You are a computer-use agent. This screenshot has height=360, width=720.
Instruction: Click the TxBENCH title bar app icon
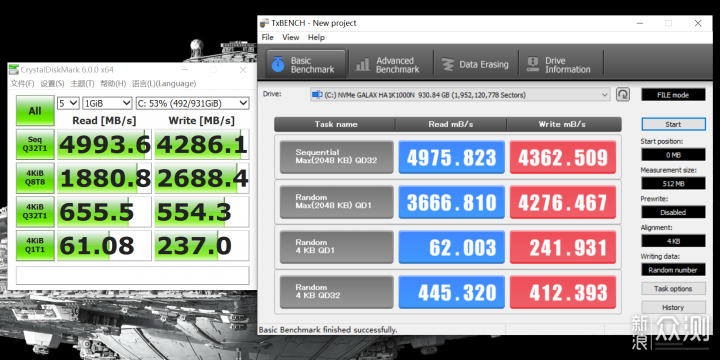(264, 23)
